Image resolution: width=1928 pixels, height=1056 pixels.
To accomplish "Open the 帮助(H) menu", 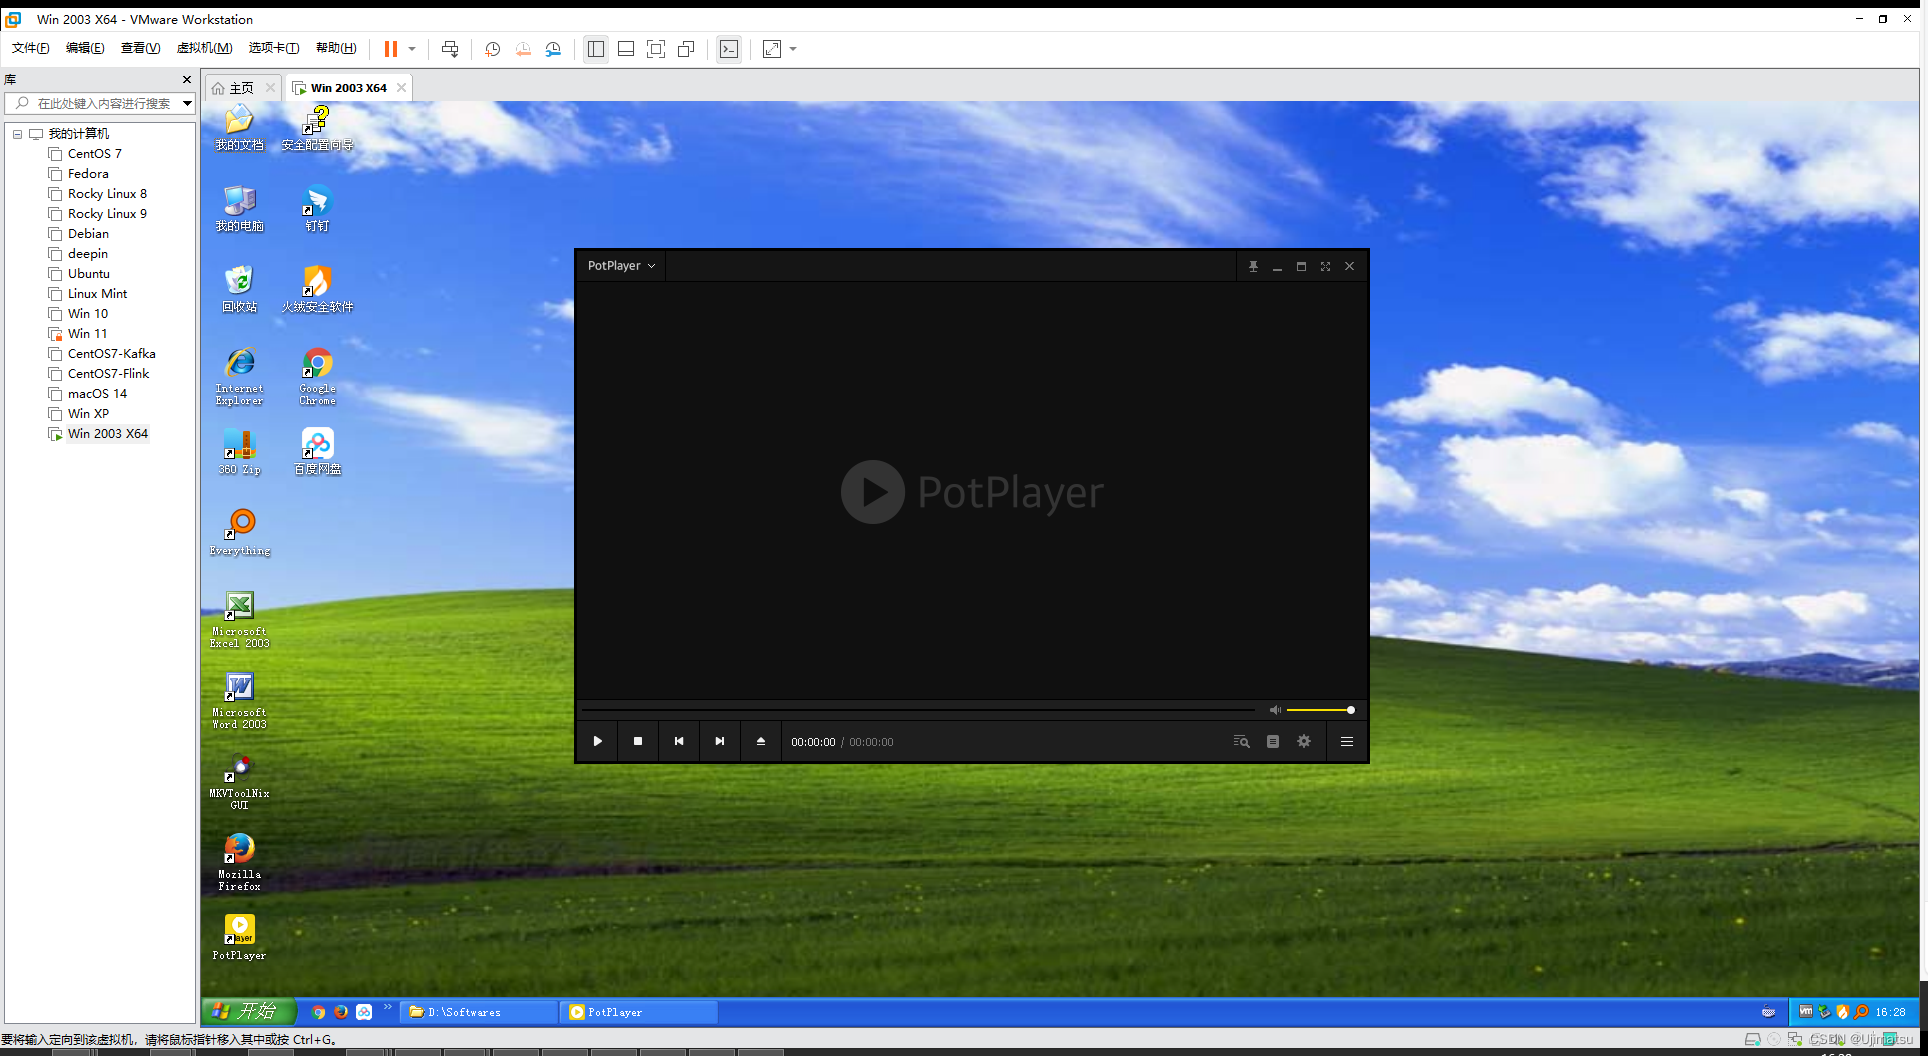I will [336, 48].
